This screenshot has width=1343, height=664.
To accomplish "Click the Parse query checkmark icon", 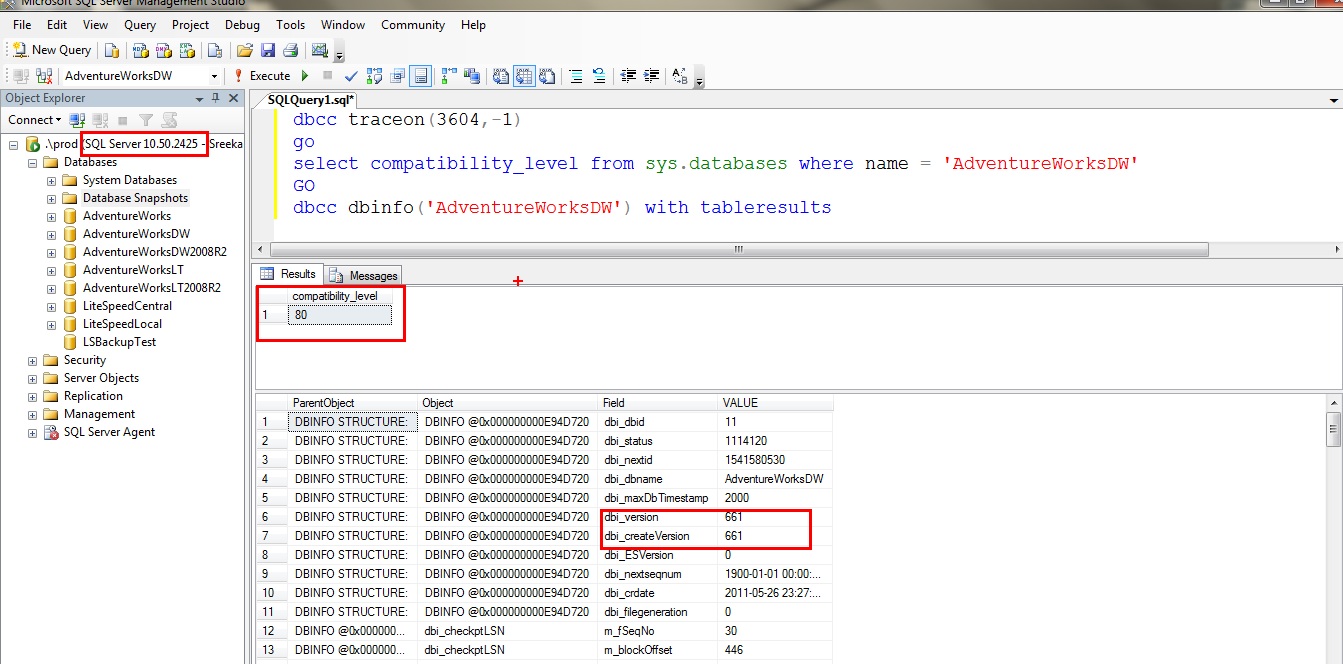I will pyautogui.click(x=351, y=76).
